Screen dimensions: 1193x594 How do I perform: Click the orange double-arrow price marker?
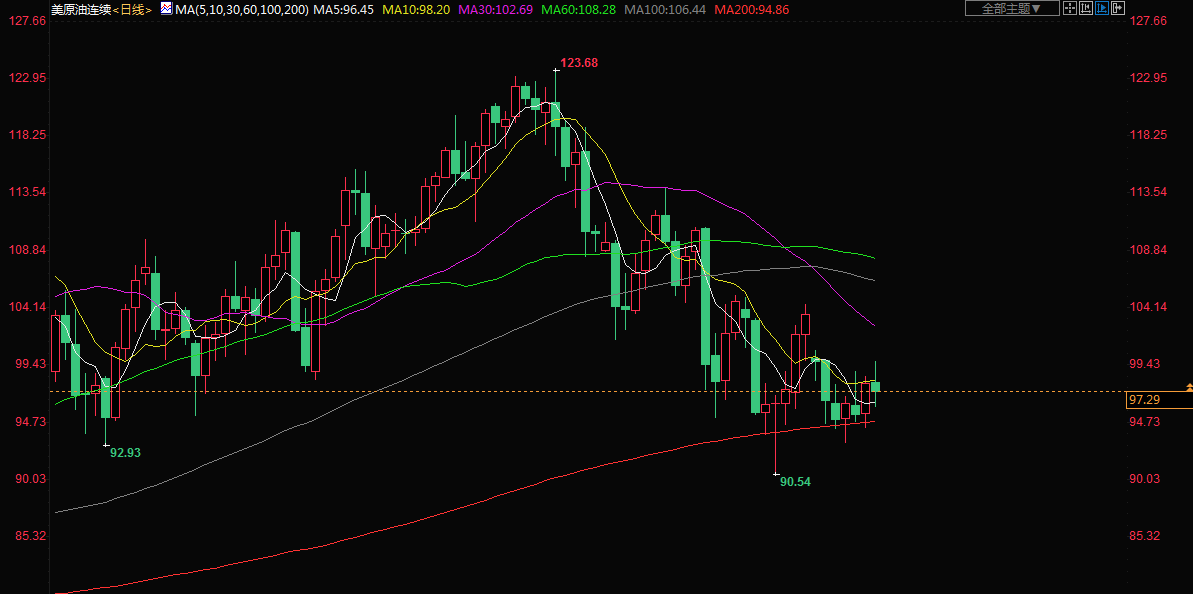[1188, 386]
